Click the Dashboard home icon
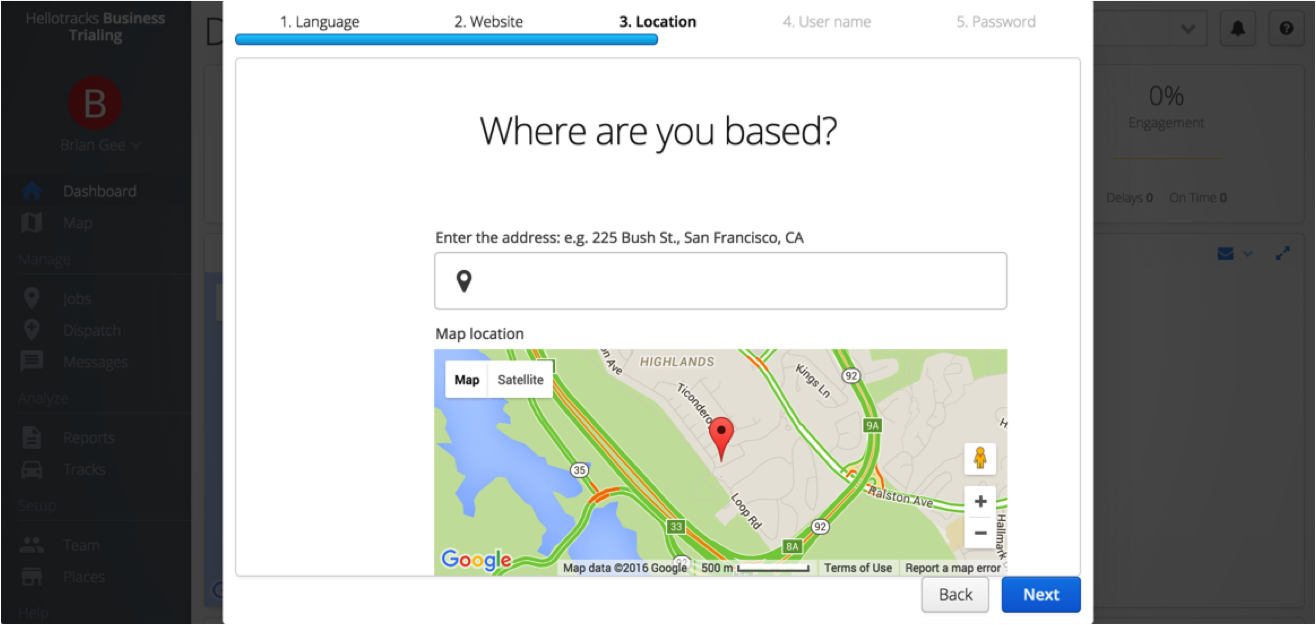 (x=32, y=191)
